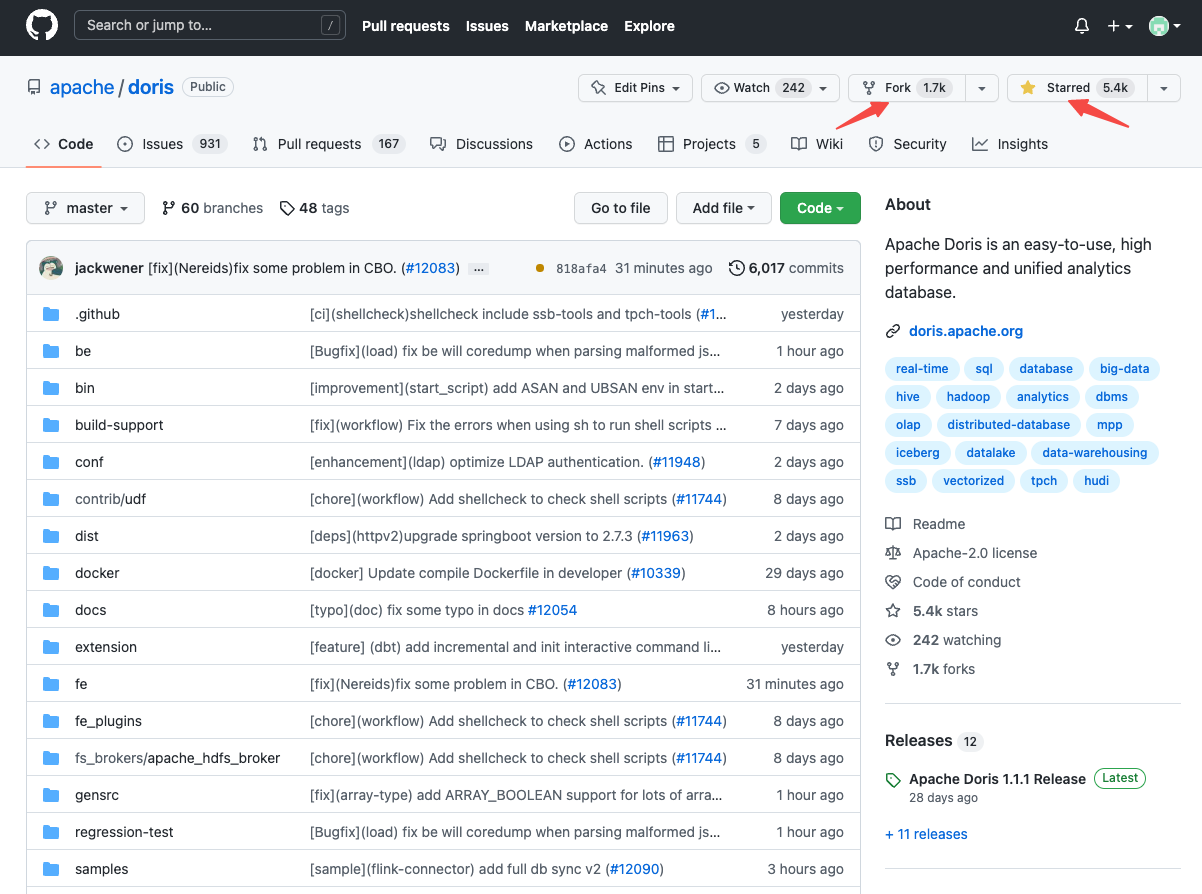Go to Marketplace
This screenshot has height=894, width=1202.
566,26
